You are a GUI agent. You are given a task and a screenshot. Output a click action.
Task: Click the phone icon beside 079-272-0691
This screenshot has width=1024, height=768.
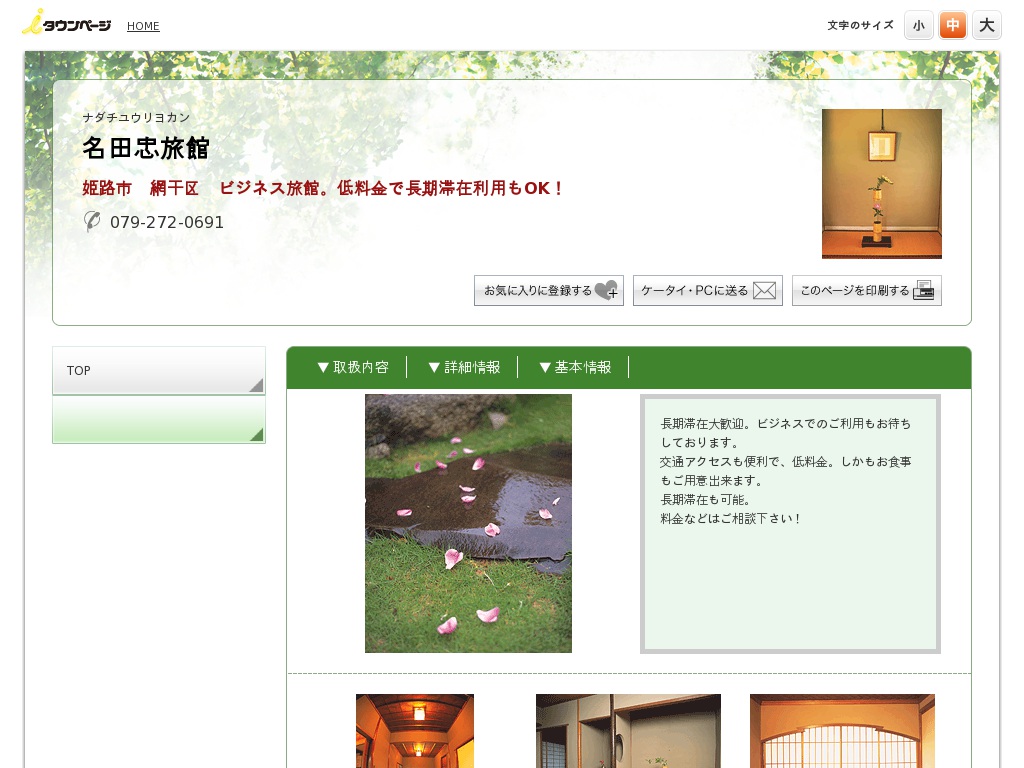click(x=92, y=221)
